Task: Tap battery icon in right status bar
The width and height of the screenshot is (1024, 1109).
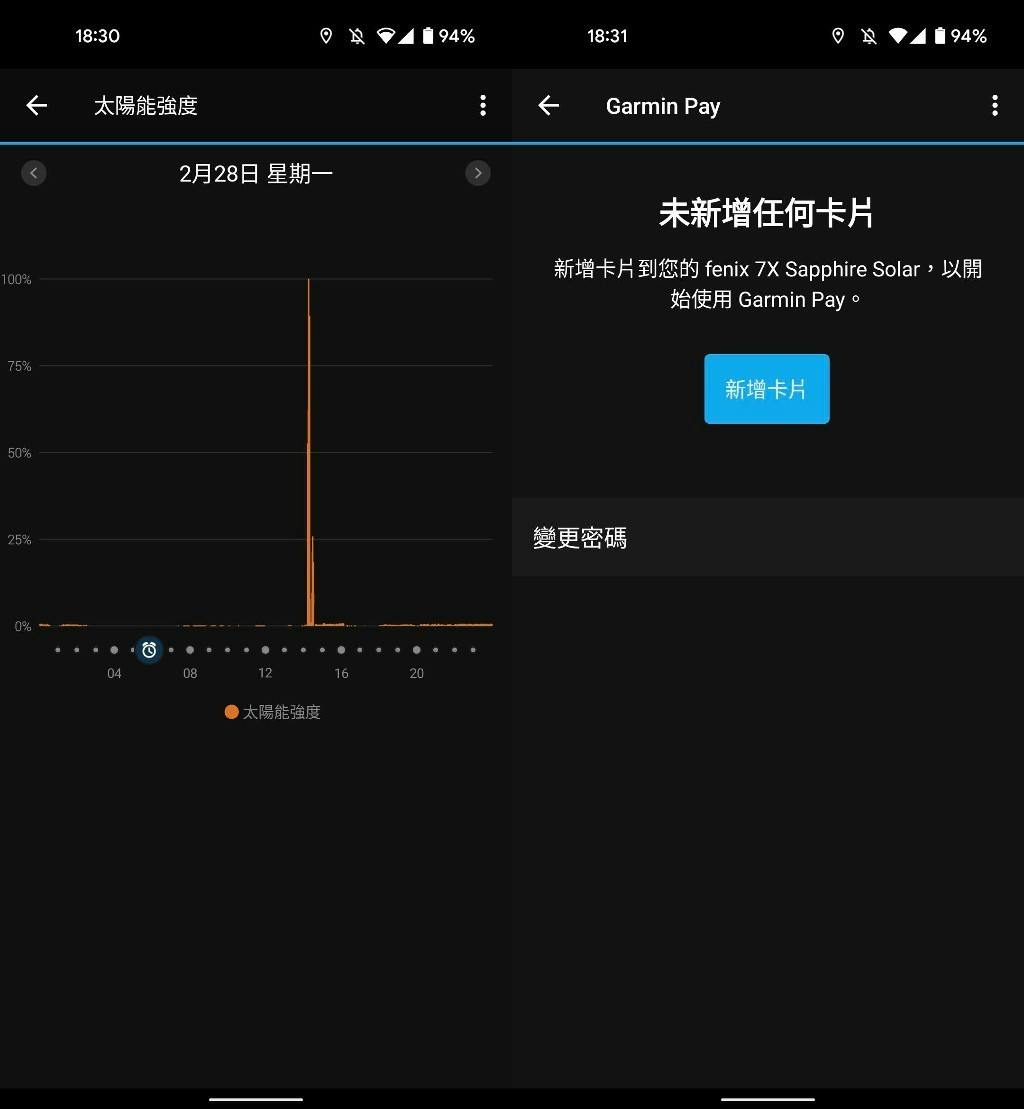Action: (x=940, y=36)
